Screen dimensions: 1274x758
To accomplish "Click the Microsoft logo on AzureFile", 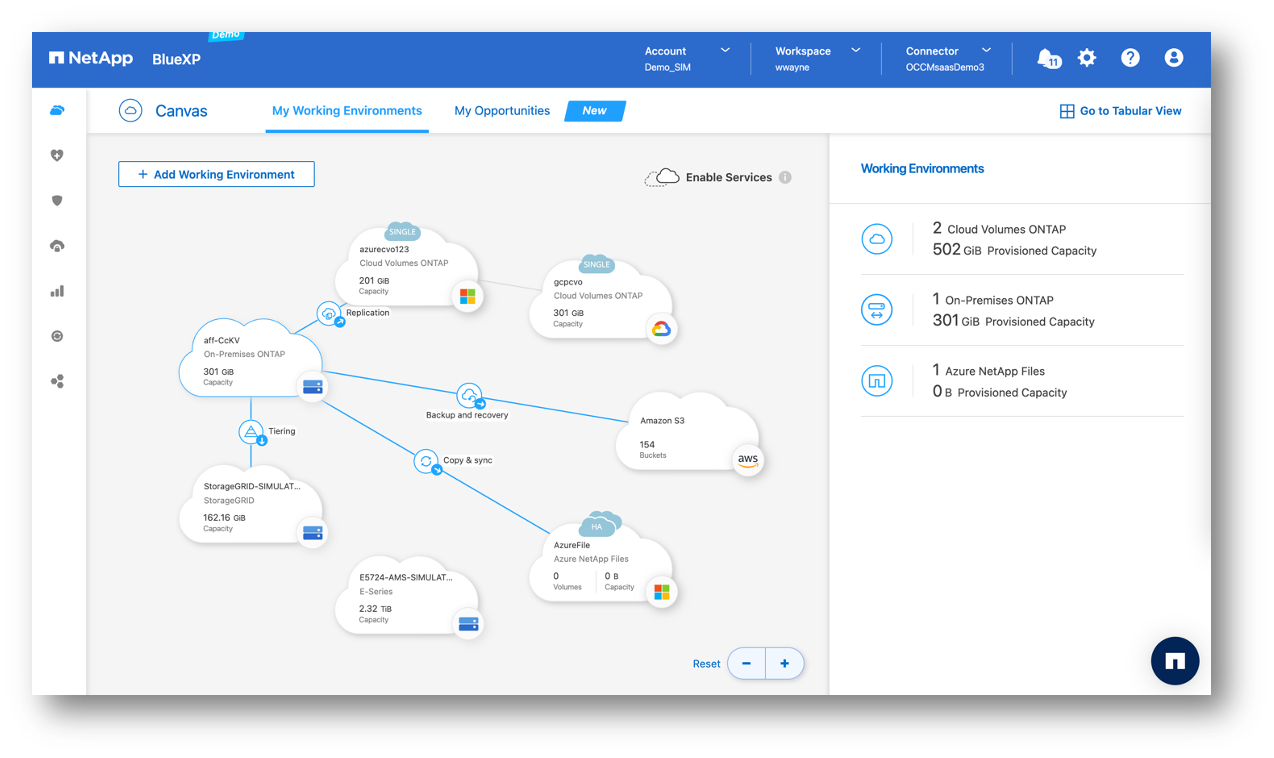I will pyautogui.click(x=661, y=592).
